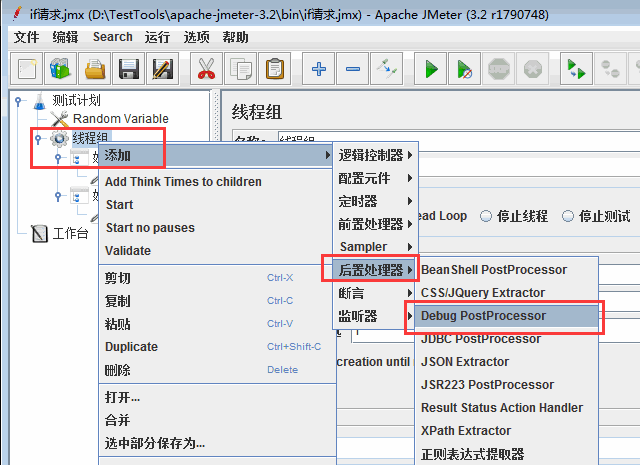Click the Copy toolbar icon
Image resolution: width=640 pixels, height=465 pixels.
point(241,69)
